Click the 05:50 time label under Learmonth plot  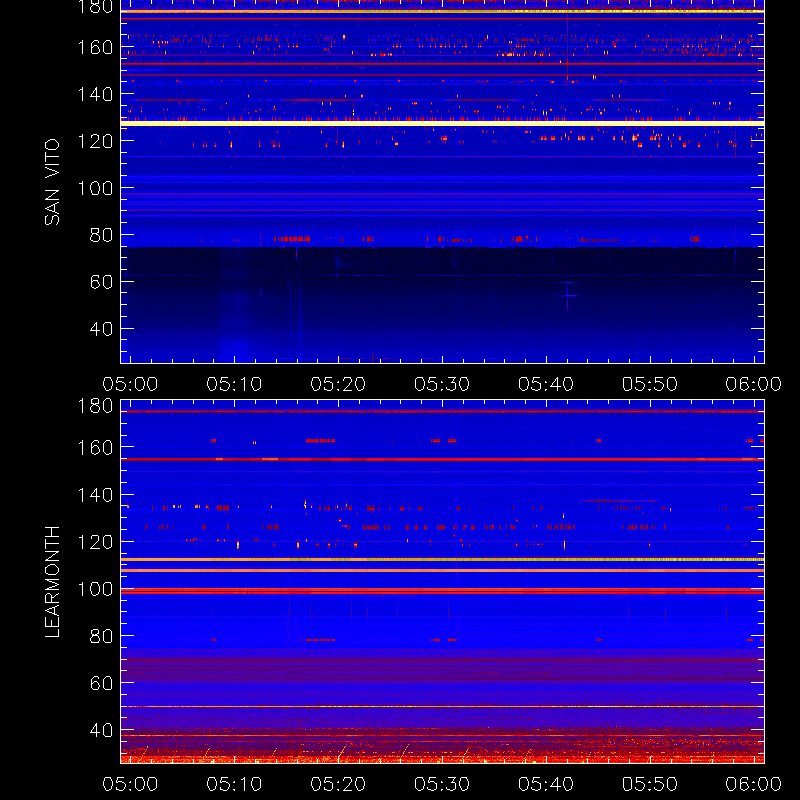coord(650,784)
